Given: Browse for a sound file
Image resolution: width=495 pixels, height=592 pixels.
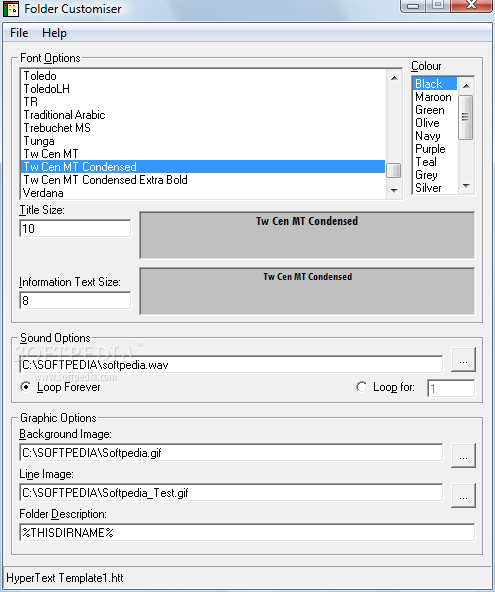Looking at the screenshot, I should (x=463, y=360).
